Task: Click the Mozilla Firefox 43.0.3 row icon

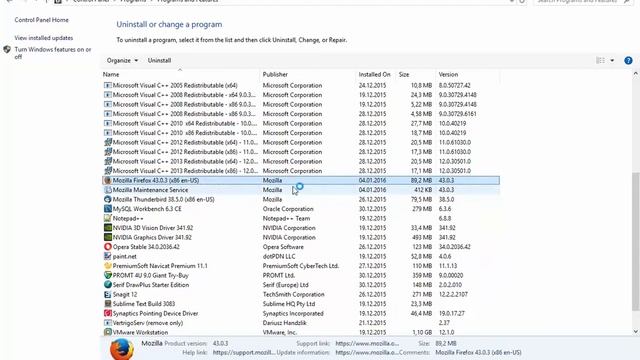Action: [x=107, y=180]
